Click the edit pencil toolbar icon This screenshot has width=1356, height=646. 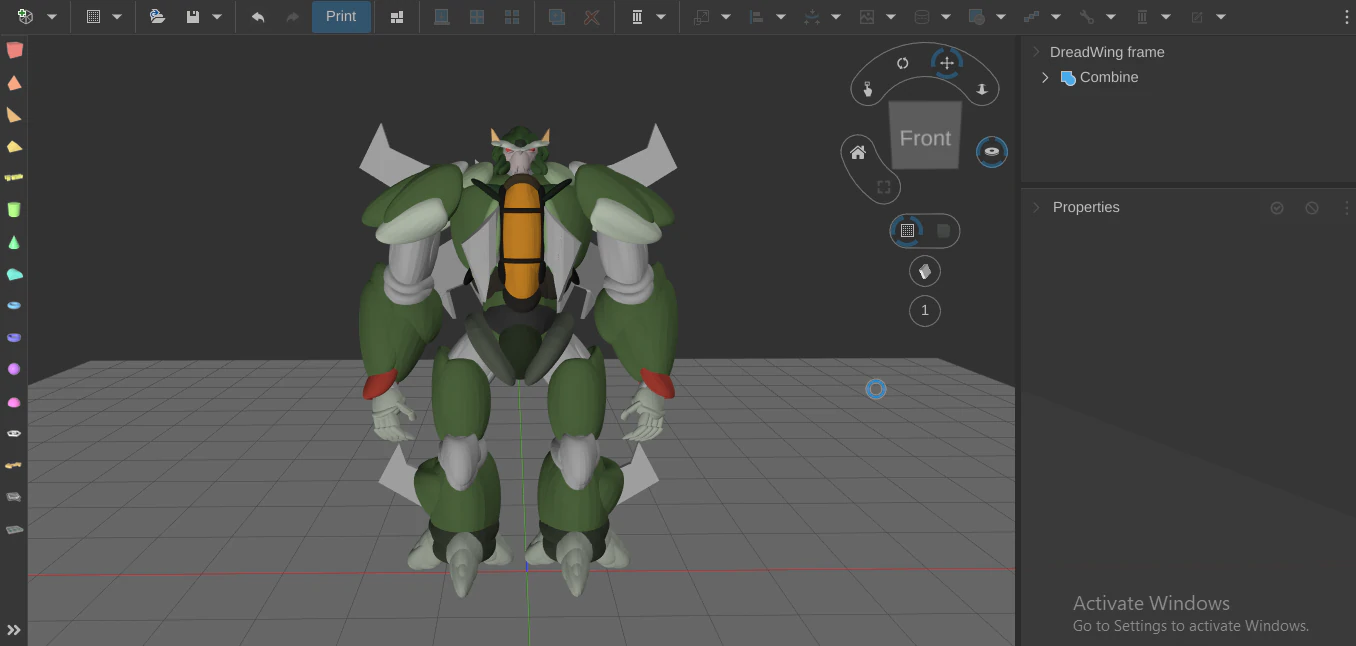click(1196, 17)
